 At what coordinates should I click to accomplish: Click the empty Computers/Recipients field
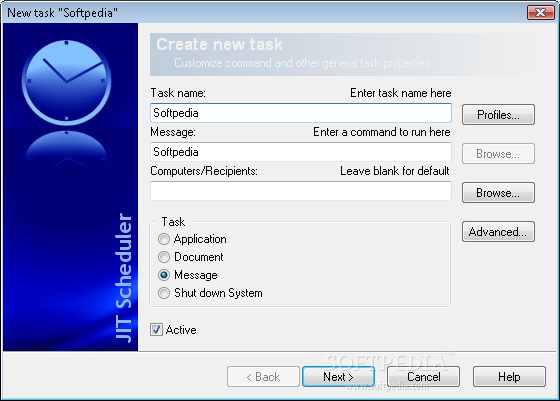coord(301,191)
